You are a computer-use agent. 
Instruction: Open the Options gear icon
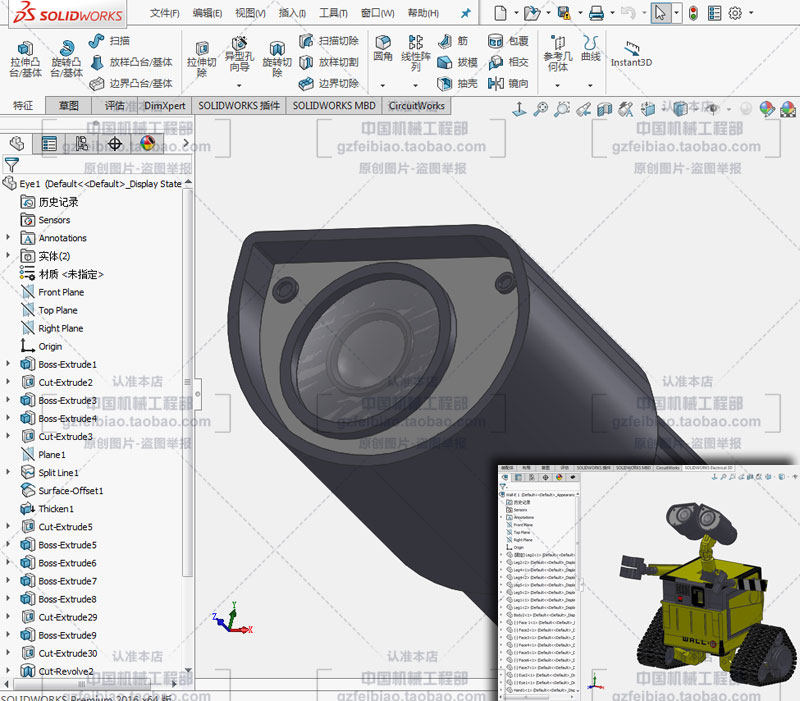(x=735, y=13)
